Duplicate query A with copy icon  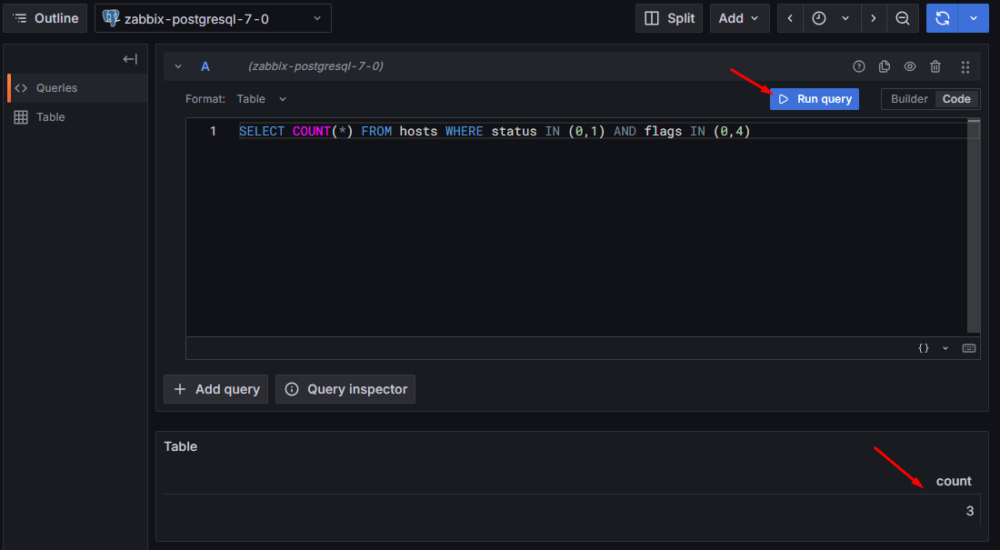[884, 67]
